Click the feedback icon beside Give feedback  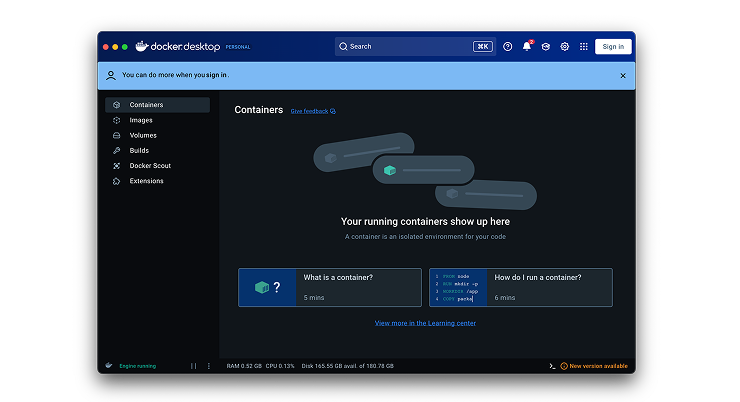[x=333, y=111]
